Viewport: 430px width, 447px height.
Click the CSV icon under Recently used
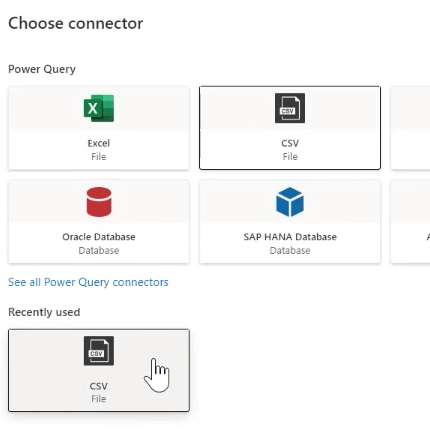tap(99, 351)
